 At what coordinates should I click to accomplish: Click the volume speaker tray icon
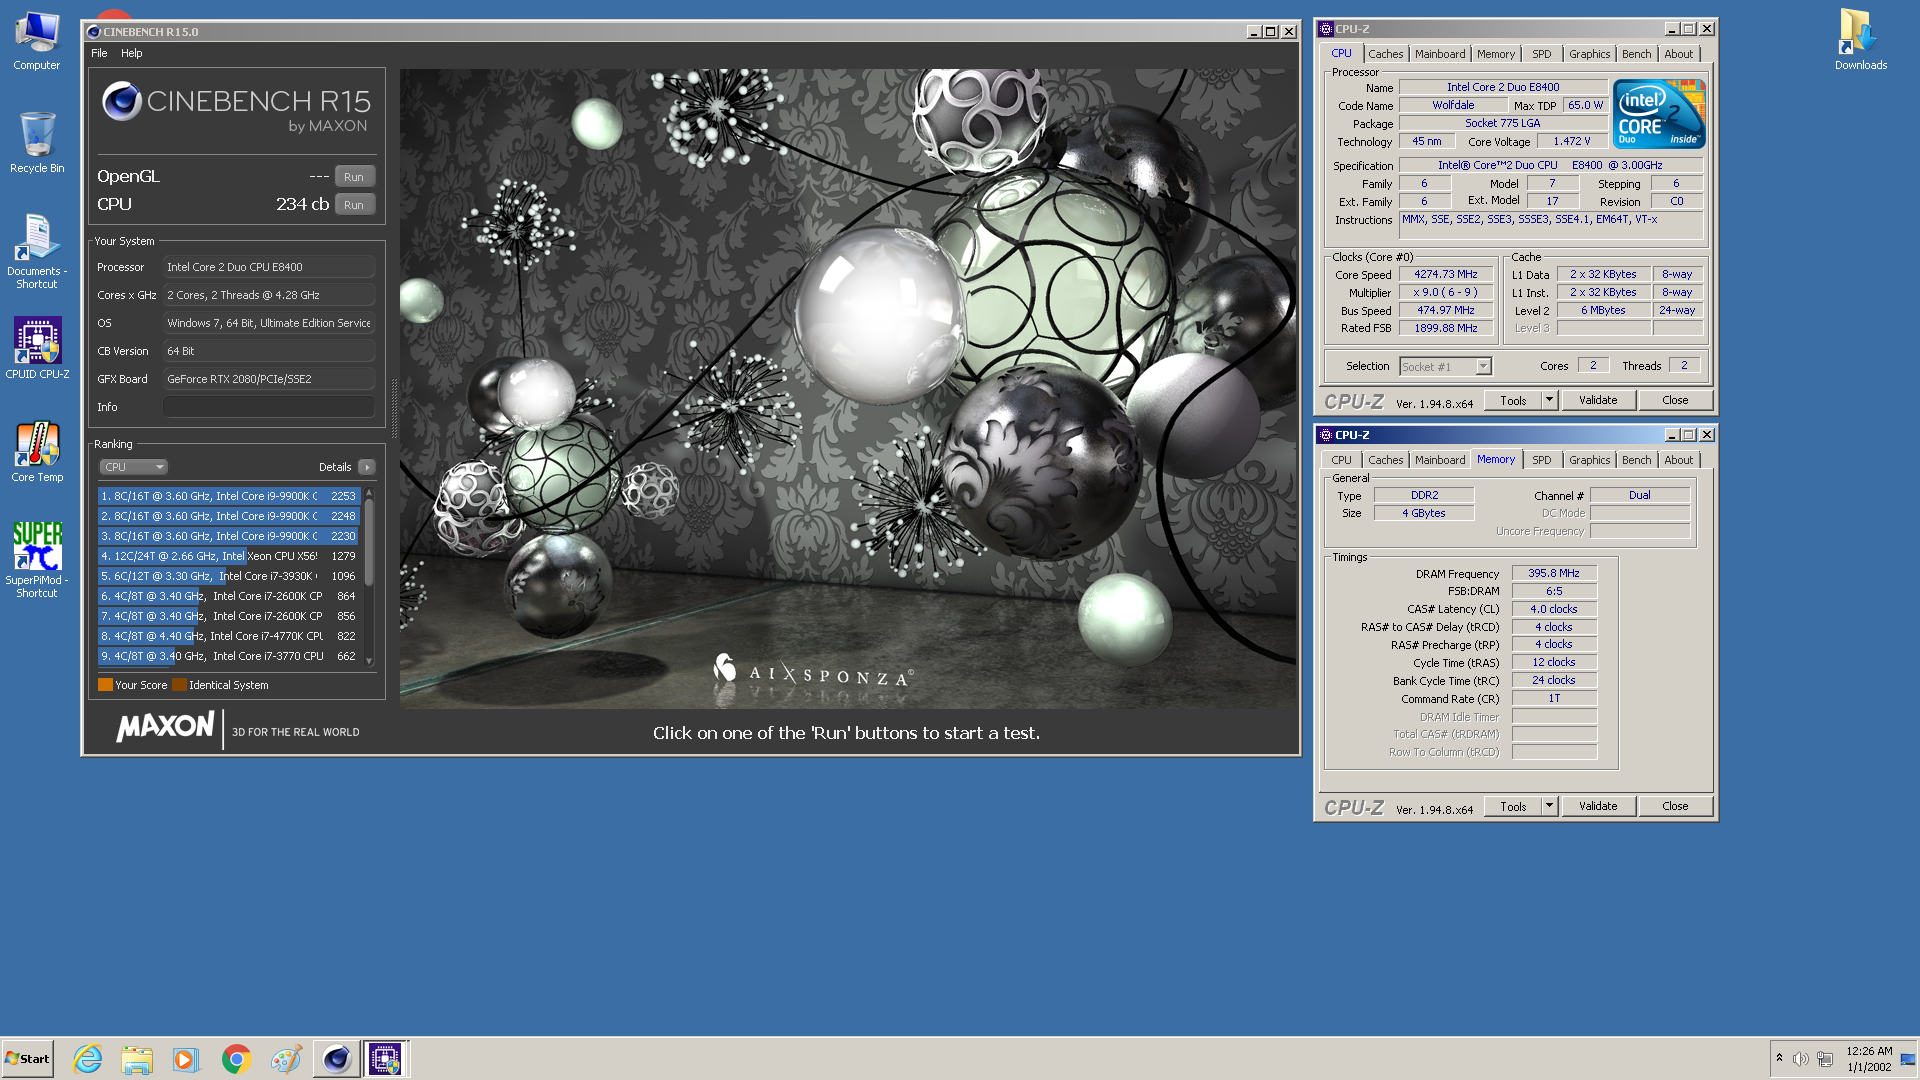pos(1800,1059)
